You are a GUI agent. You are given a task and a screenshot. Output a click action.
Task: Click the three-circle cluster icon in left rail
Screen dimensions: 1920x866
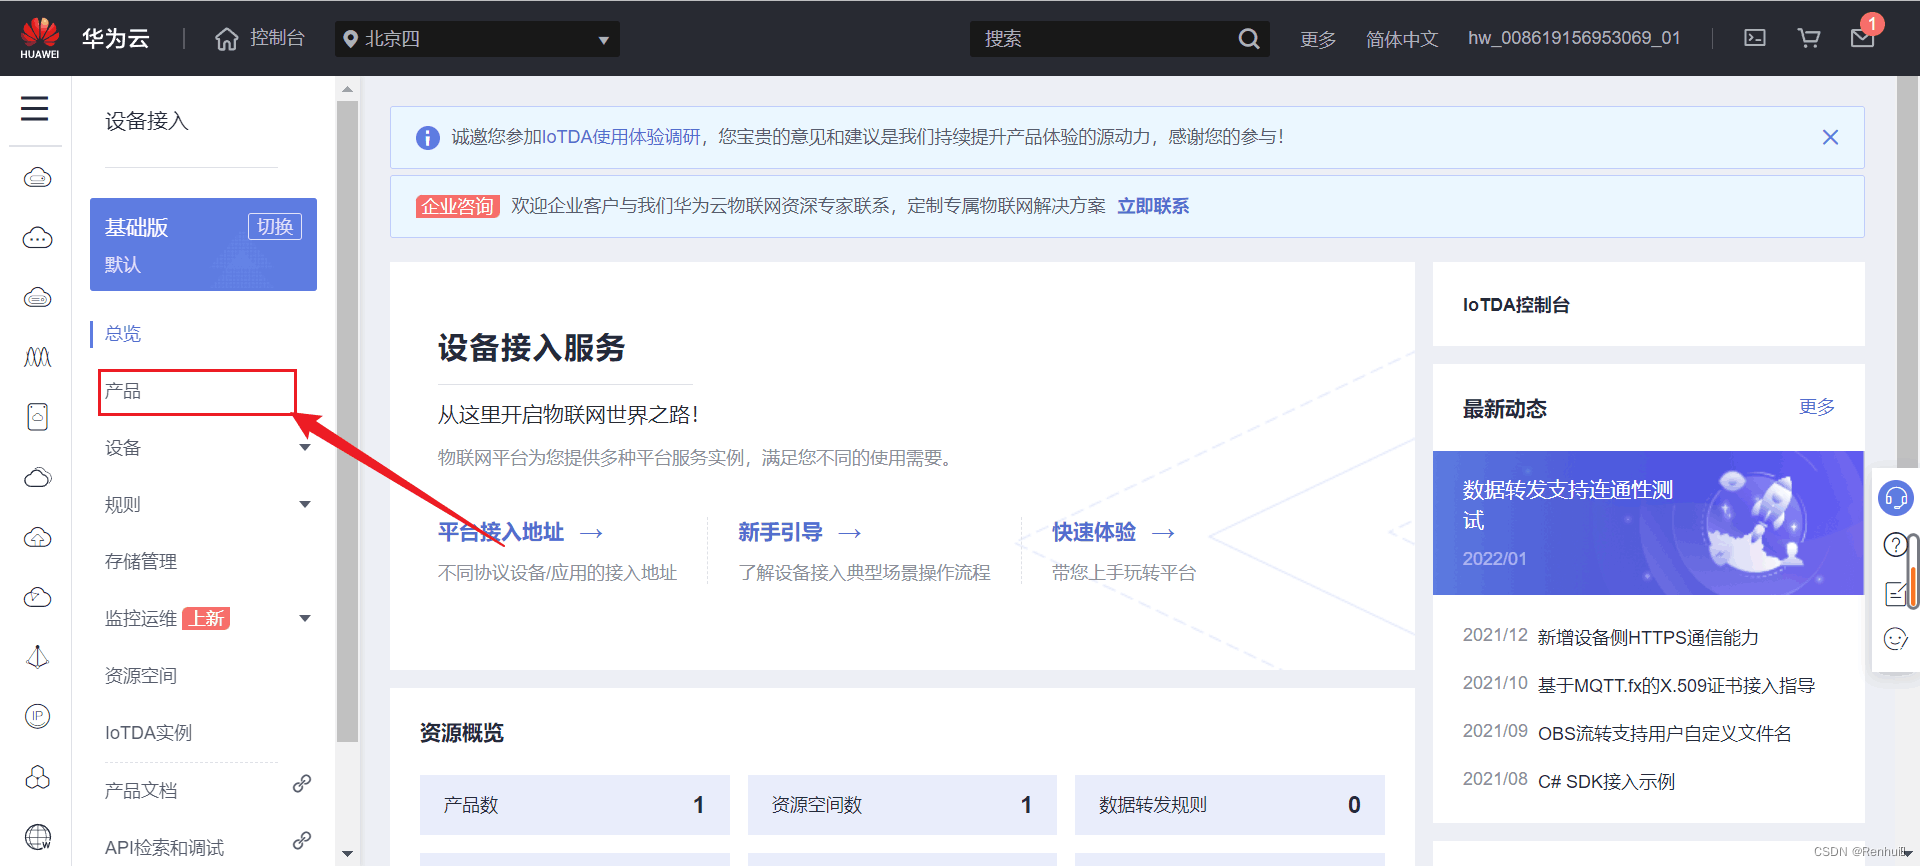point(37,777)
